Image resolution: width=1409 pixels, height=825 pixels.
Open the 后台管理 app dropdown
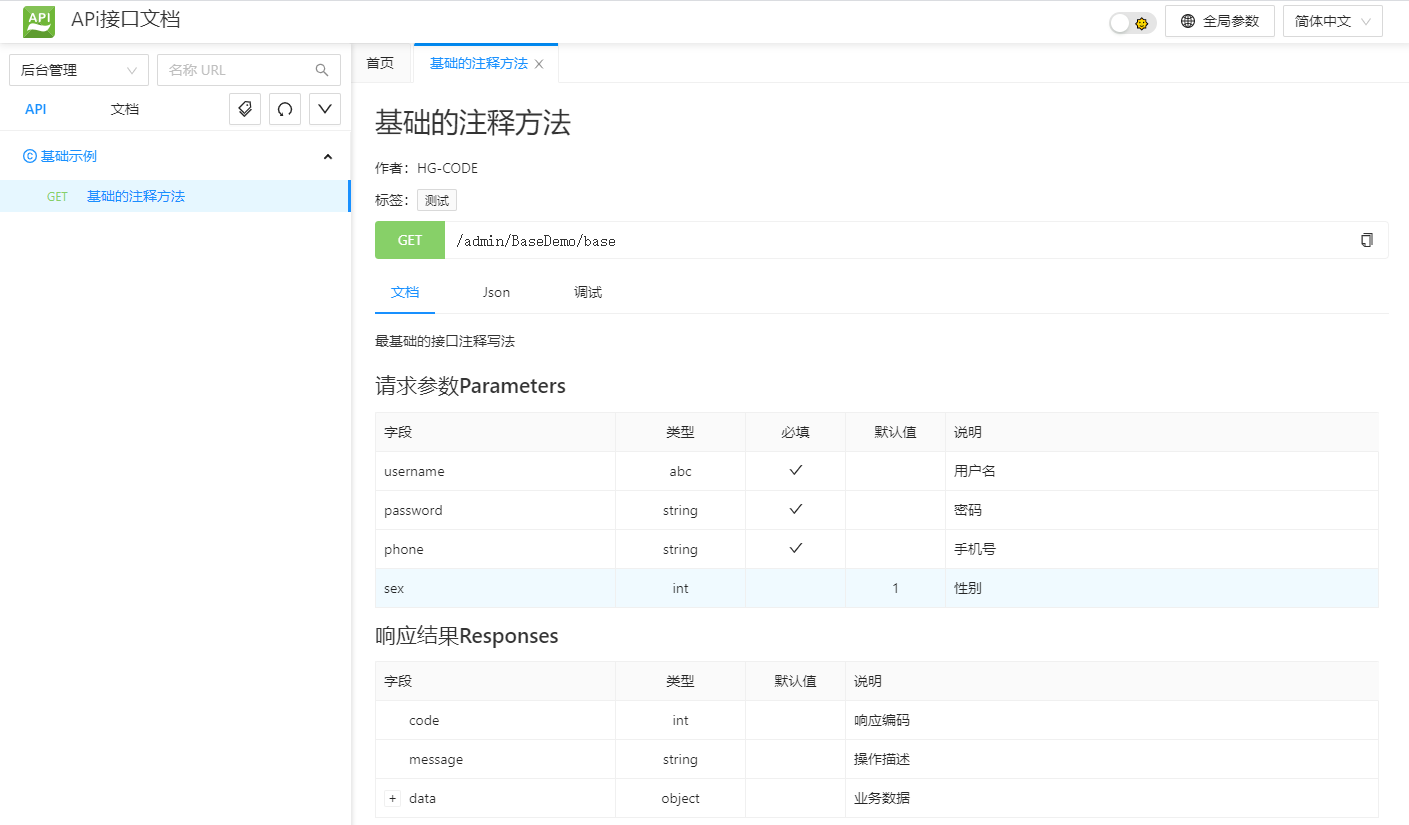(79, 70)
